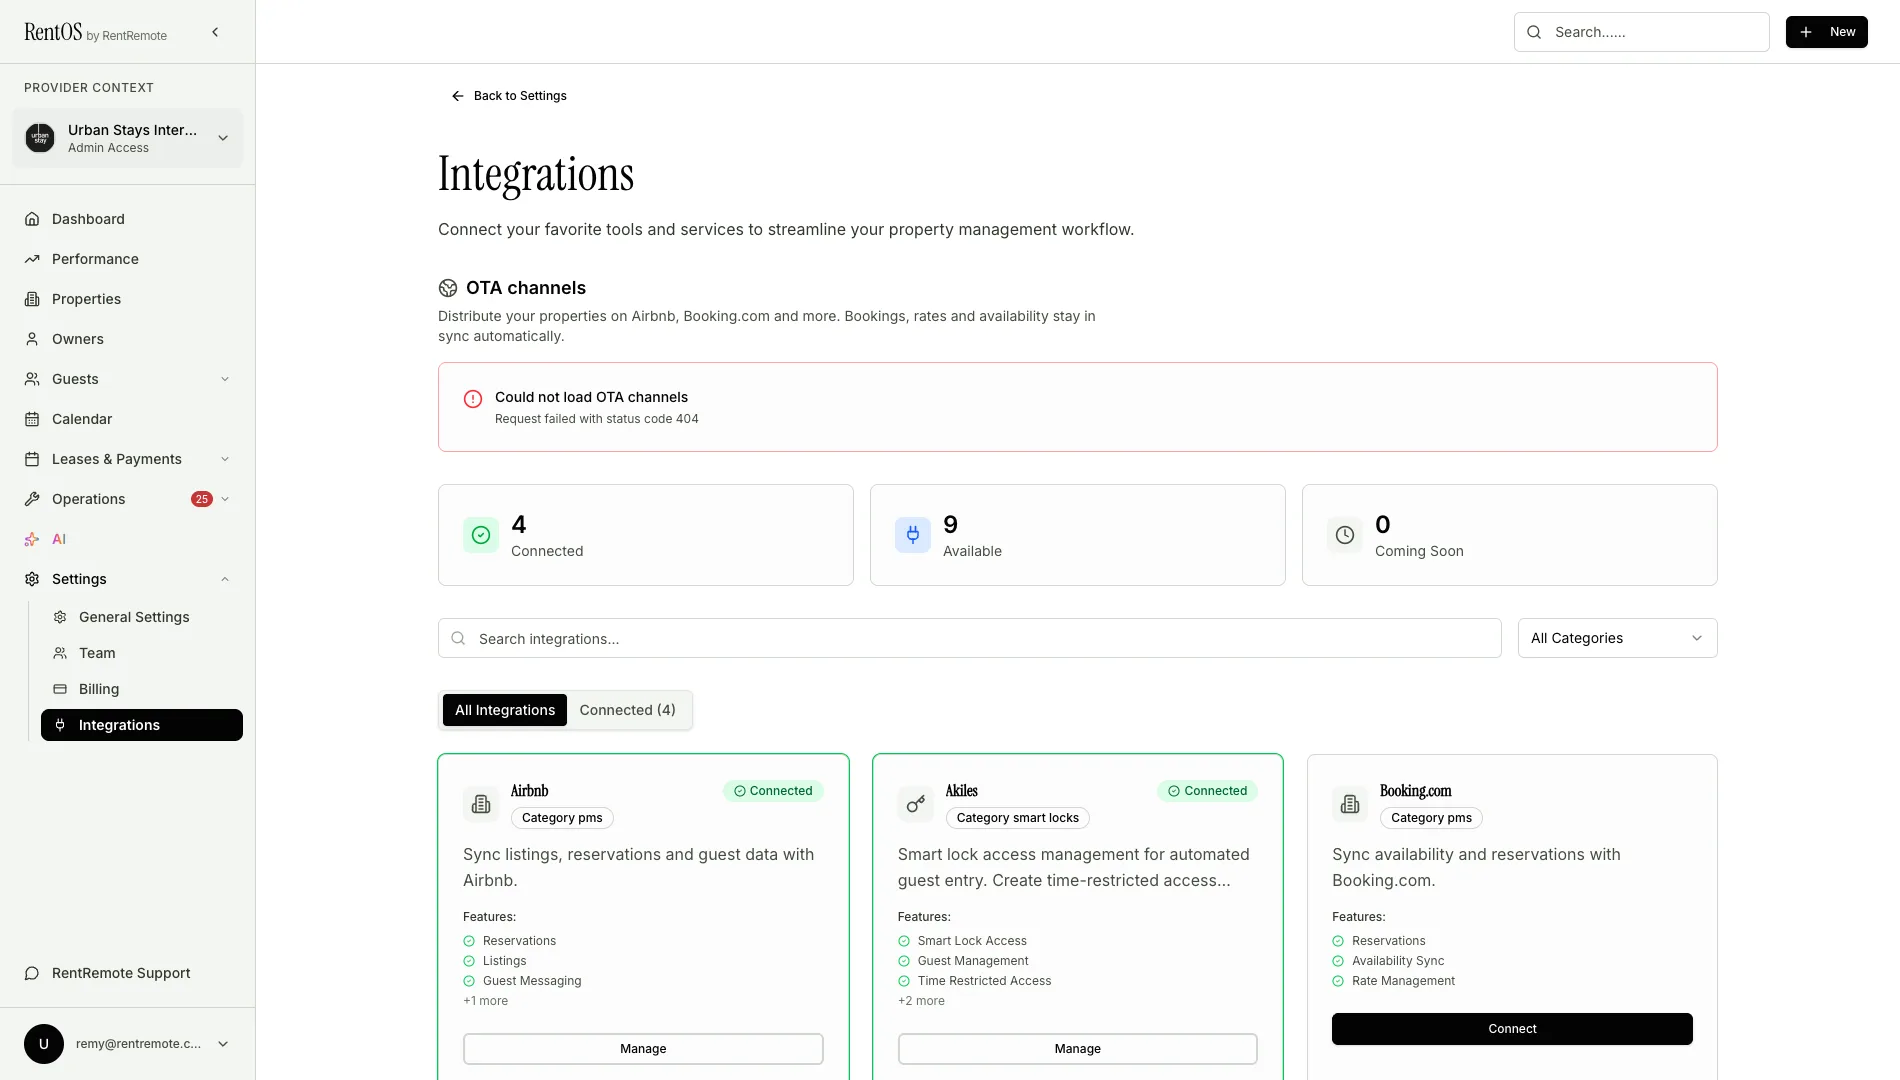Viewport: 1900px width, 1080px height.
Task: Click the Search integrations field
Action: tap(969, 638)
